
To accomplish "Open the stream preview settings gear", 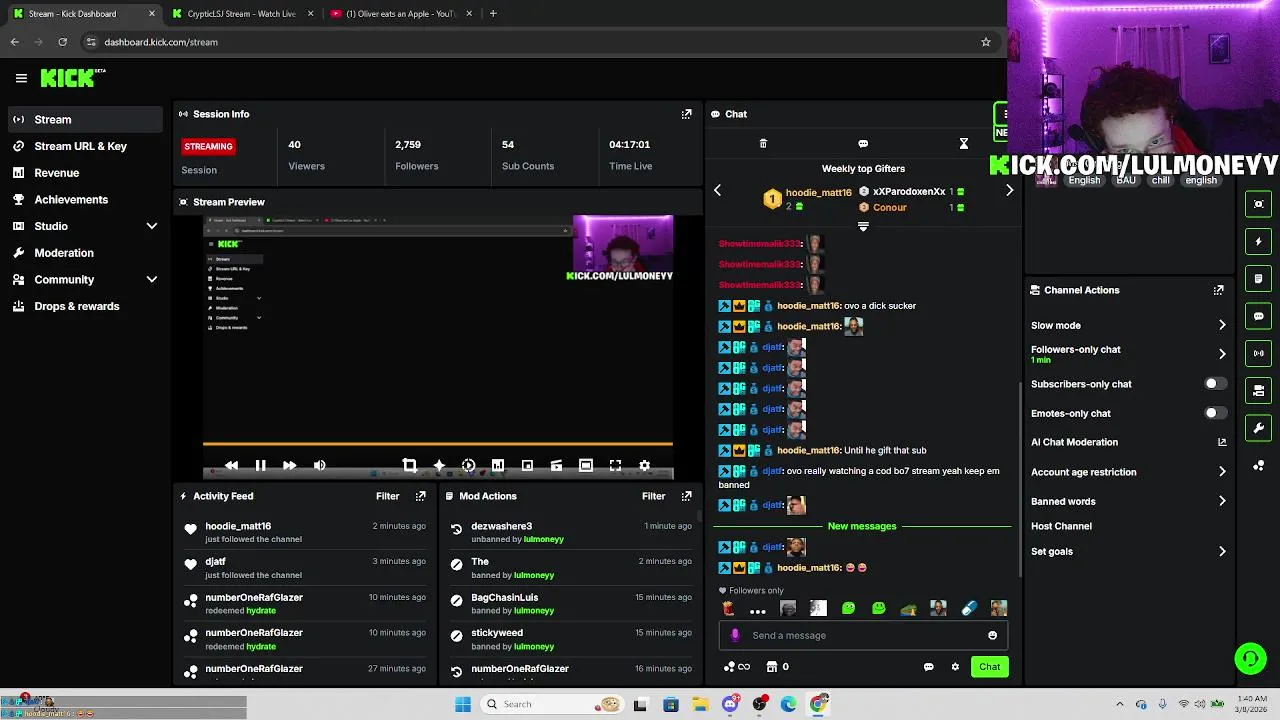I will pos(644,465).
